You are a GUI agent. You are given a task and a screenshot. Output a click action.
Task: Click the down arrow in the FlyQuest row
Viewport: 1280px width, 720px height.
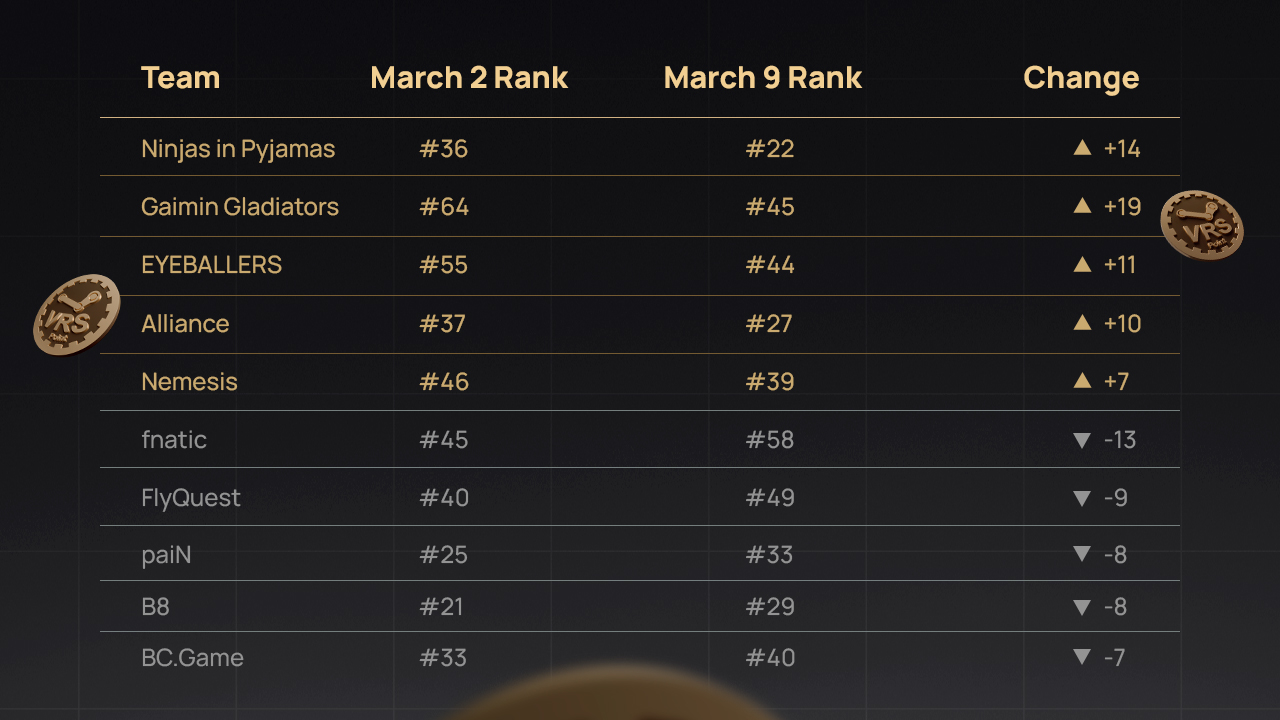1081,498
